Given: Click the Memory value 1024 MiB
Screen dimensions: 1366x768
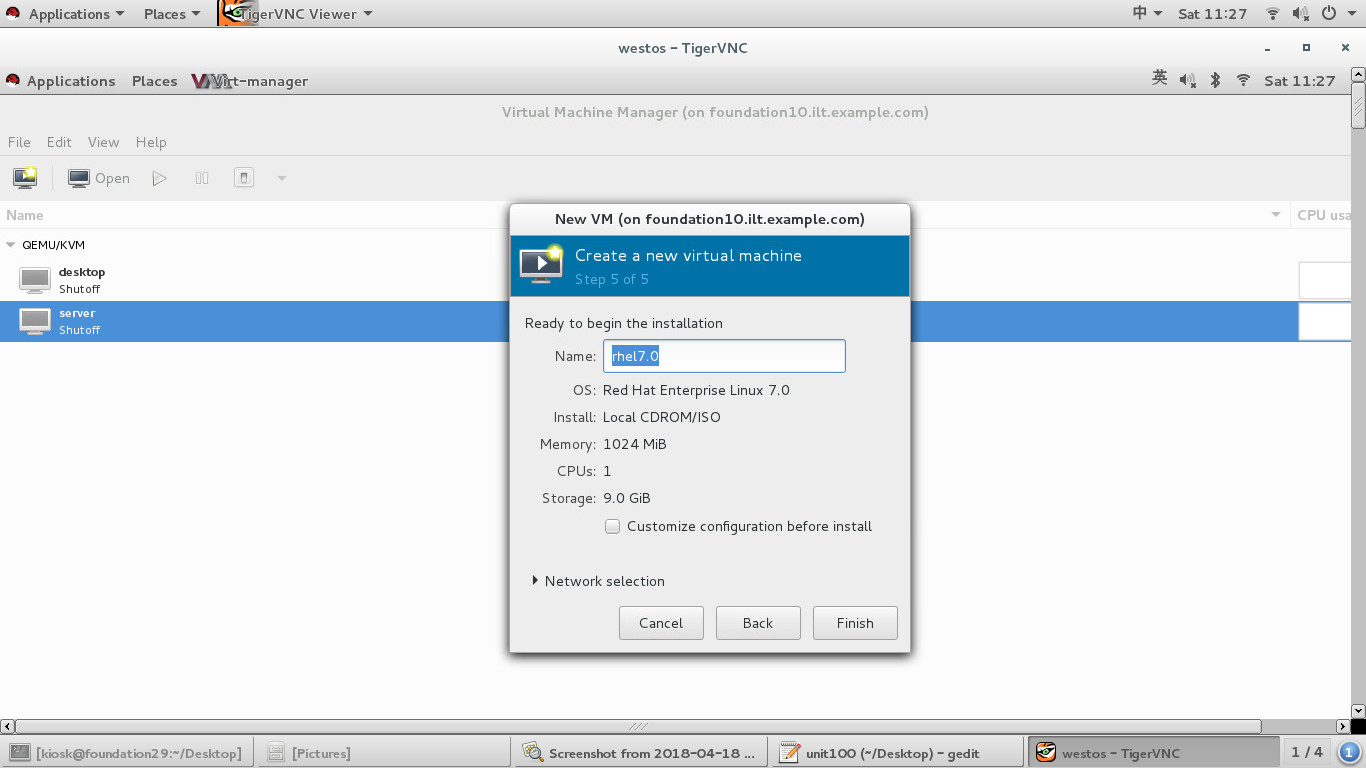Looking at the screenshot, I should pyautogui.click(x=635, y=444).
